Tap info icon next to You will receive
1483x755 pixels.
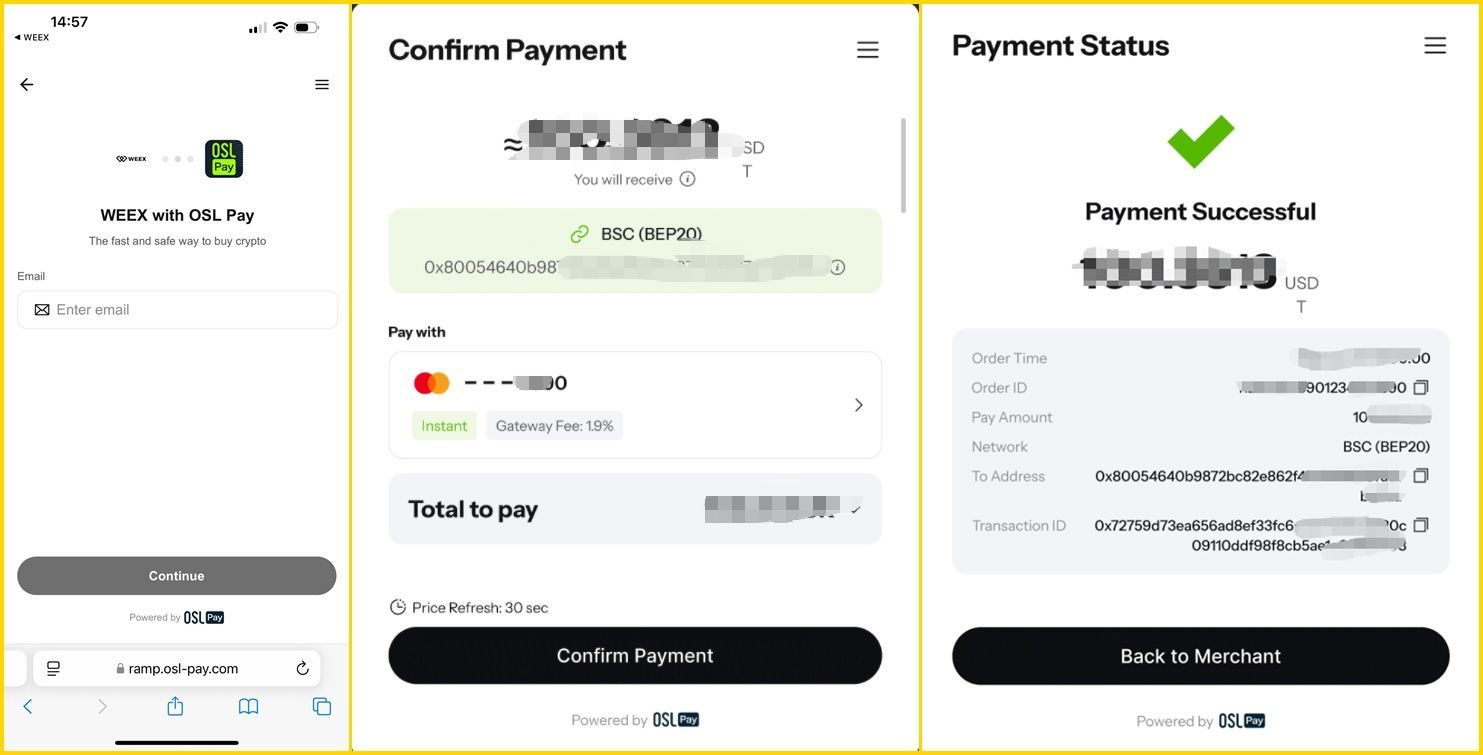[687, 179]
